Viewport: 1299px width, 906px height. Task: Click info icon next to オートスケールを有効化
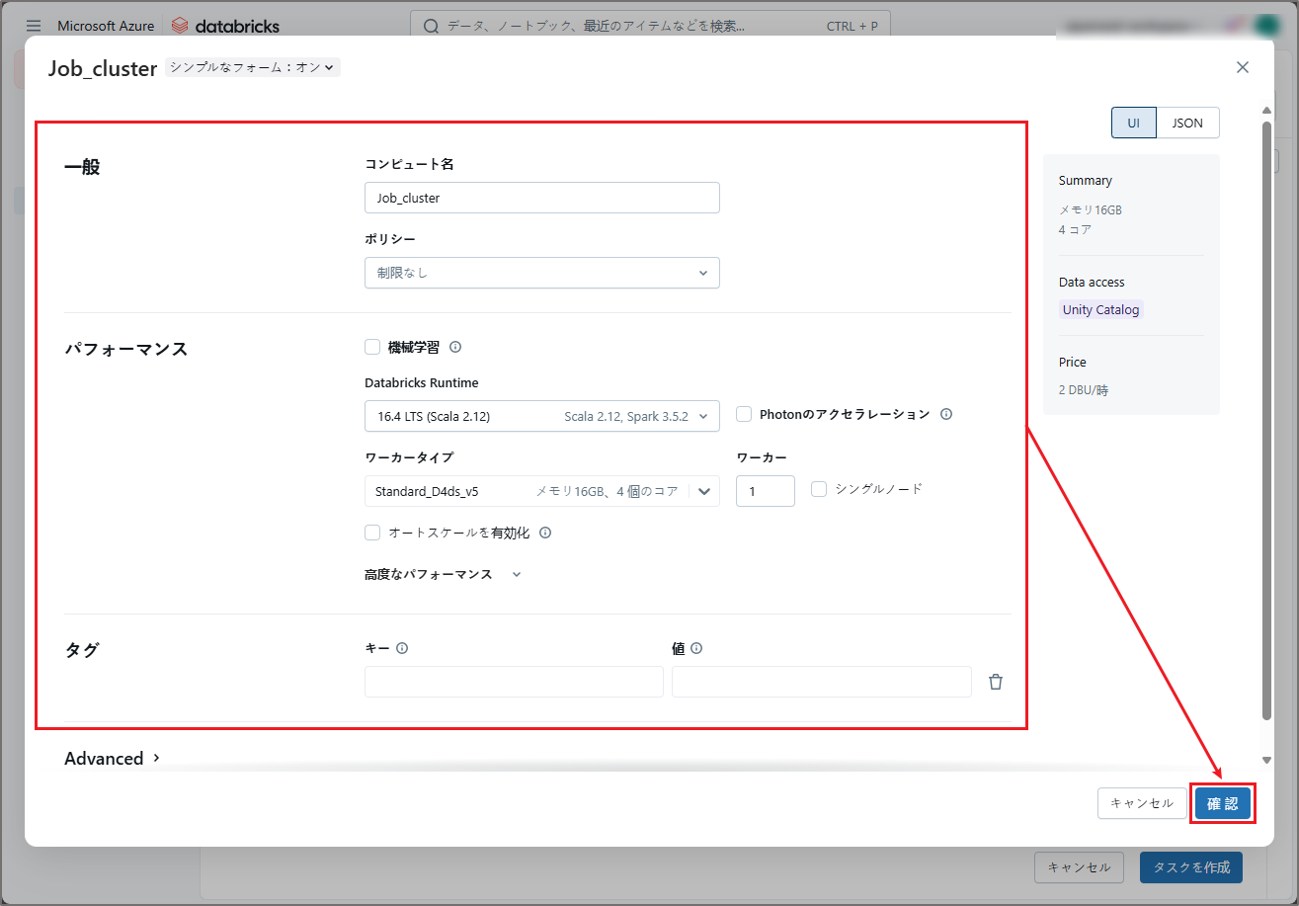(x=545, y=533)
